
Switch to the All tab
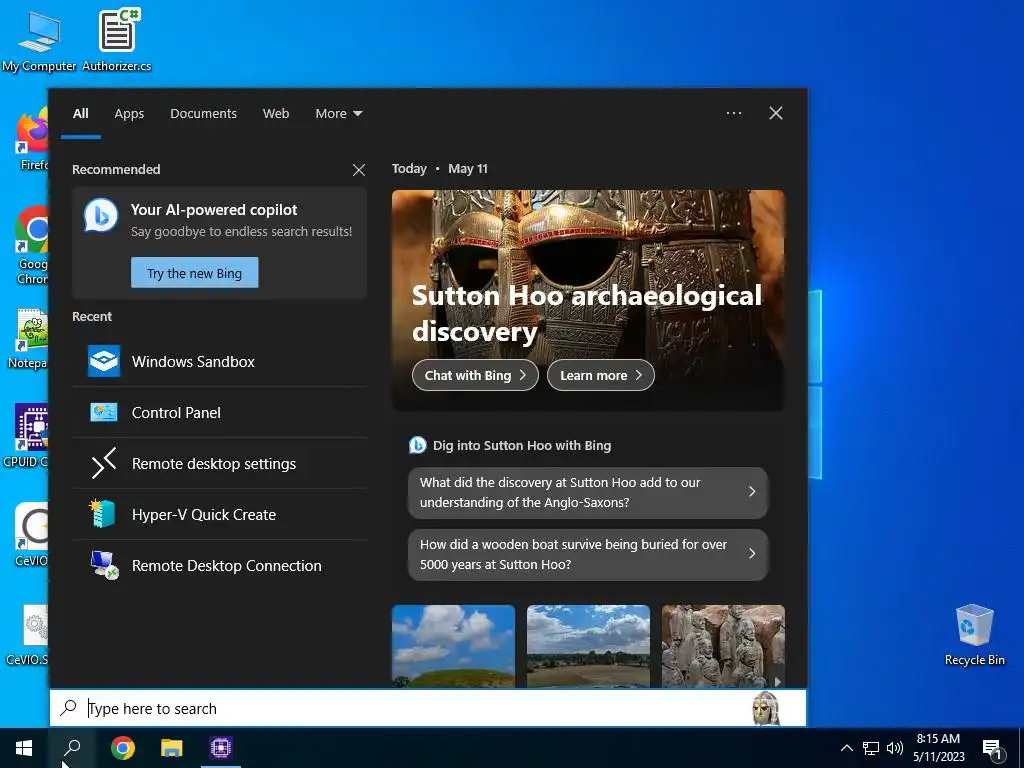[x=80, y=114]
